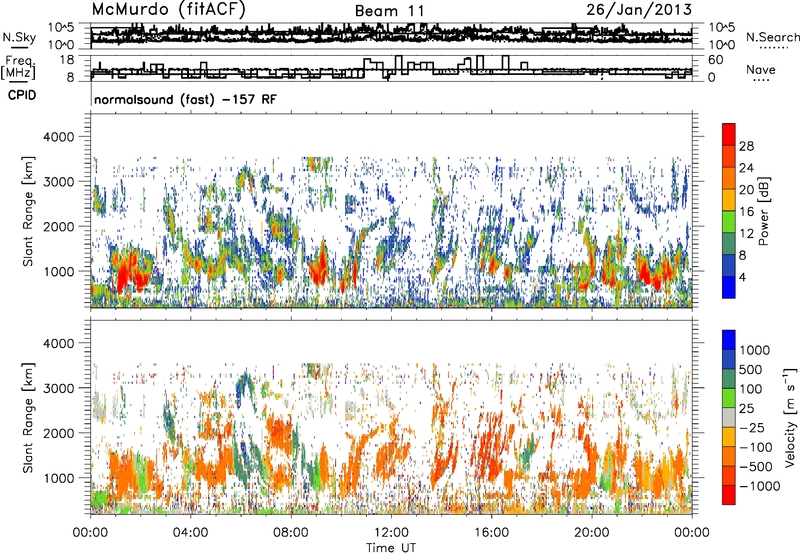Click the Velocity color bar
The width and height of the screenshot is (800, 554).
tap(729, 417)
